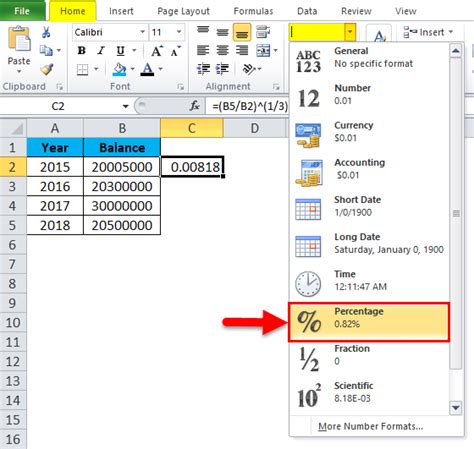Align text to the middle of the cell

point(222,32)
